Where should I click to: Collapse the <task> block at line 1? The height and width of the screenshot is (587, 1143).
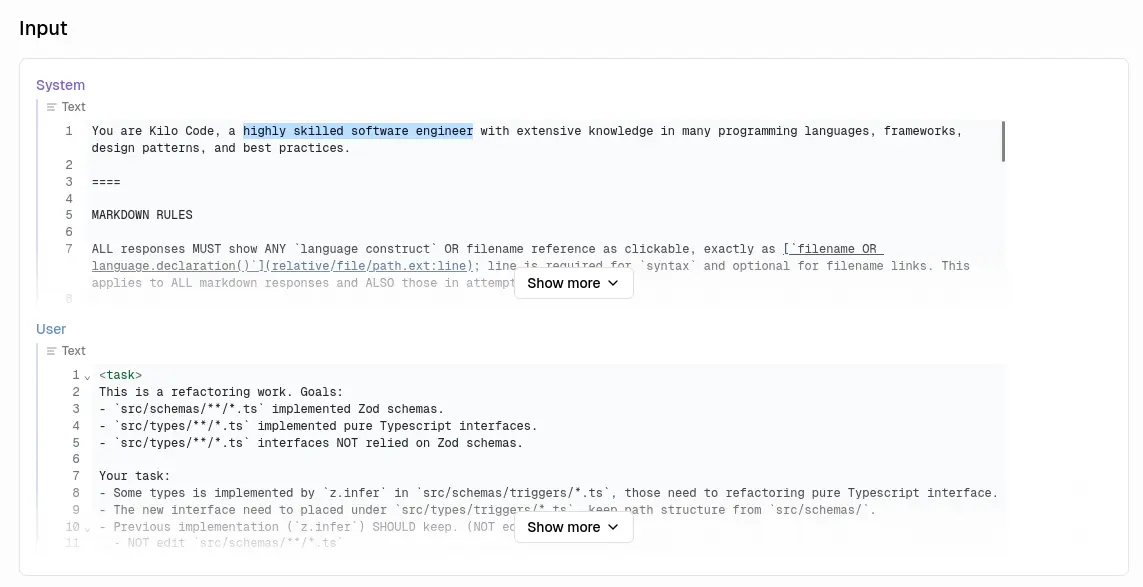[x=87, y=377]
